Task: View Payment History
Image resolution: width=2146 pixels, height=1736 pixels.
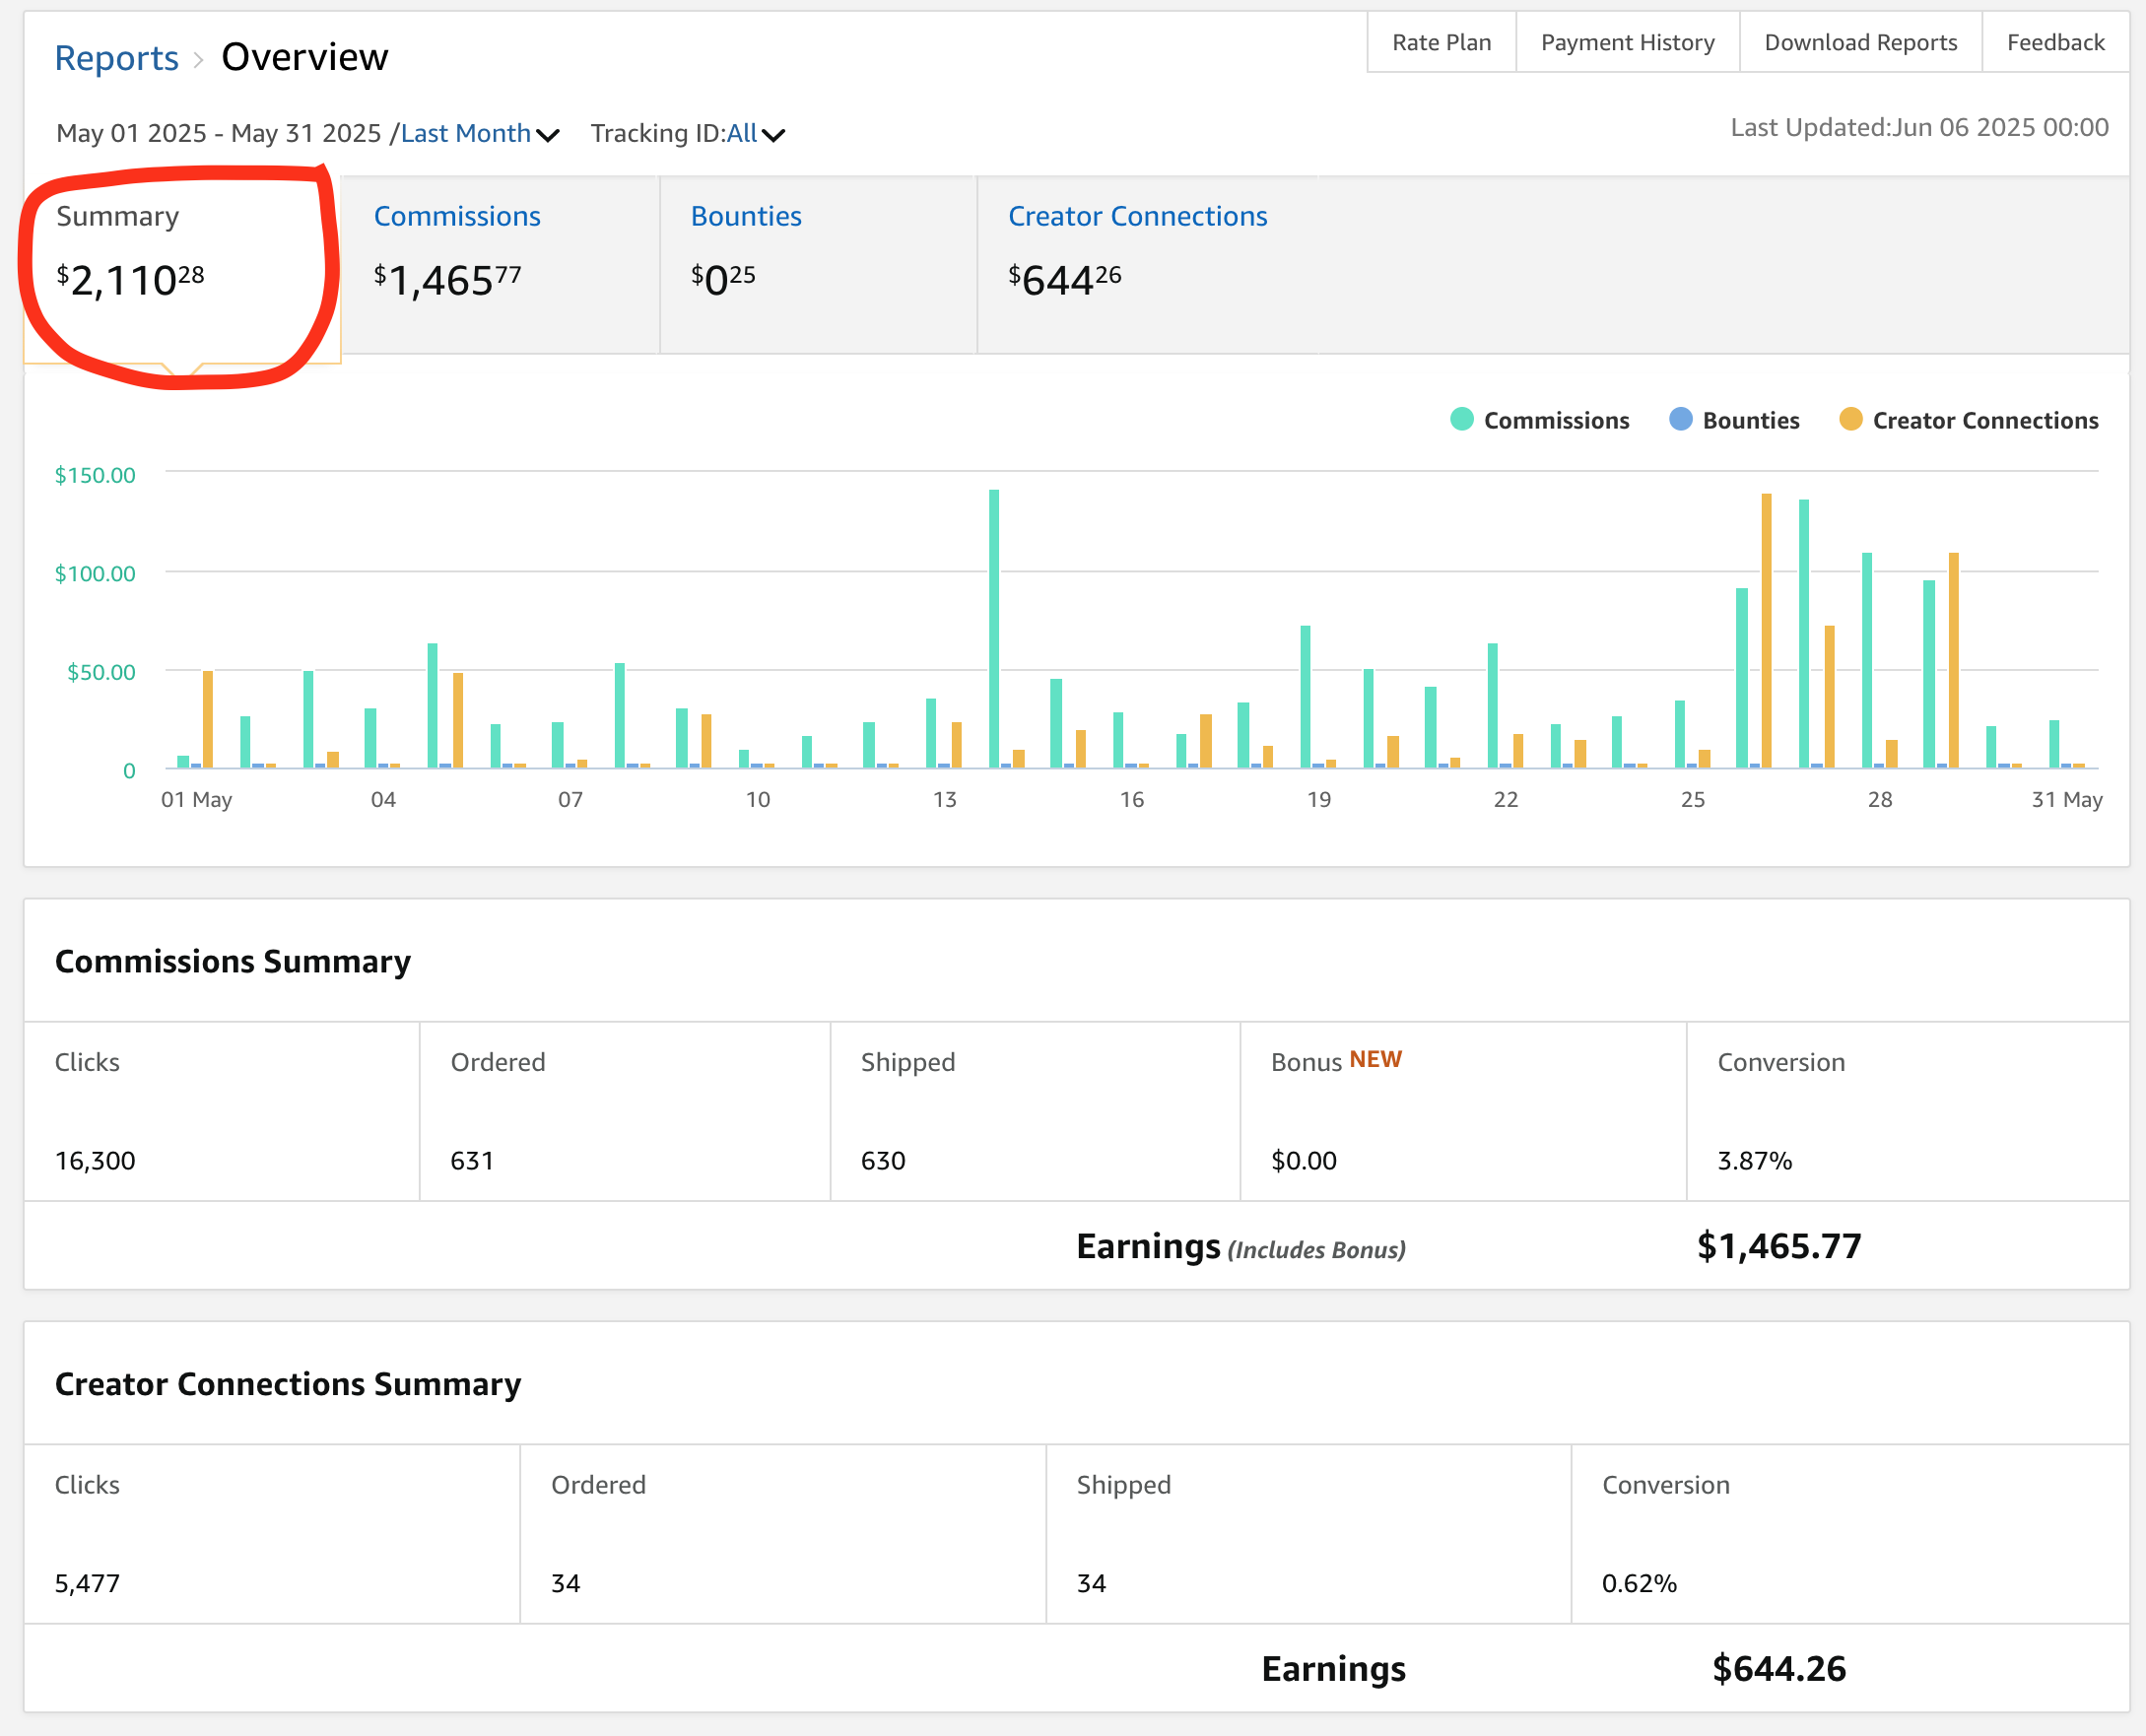Action: [x=1627, y=42]
